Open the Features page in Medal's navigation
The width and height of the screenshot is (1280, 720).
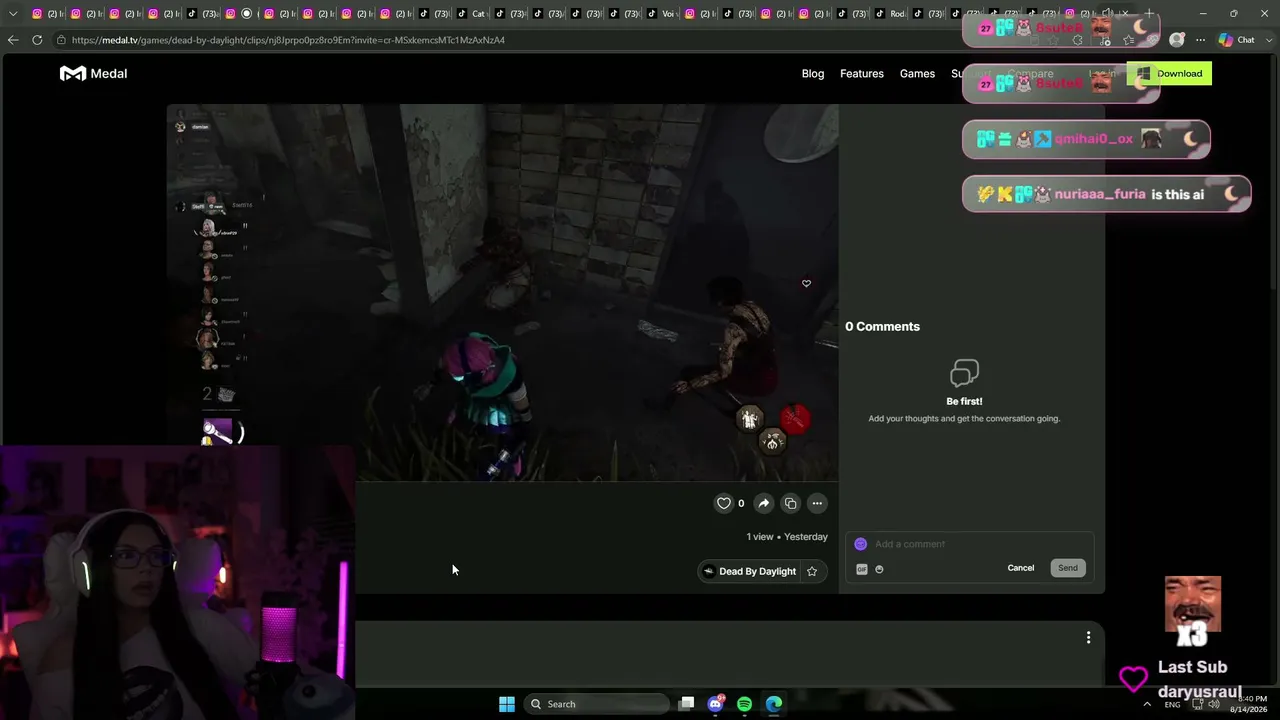[x=862, y=73]
